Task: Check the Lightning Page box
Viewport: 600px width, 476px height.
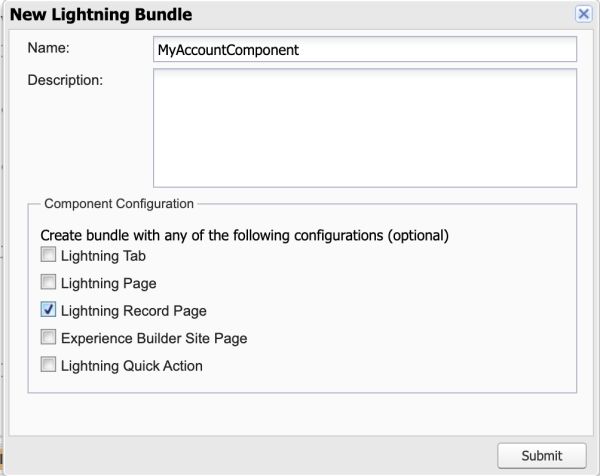Action: [48, 282]
